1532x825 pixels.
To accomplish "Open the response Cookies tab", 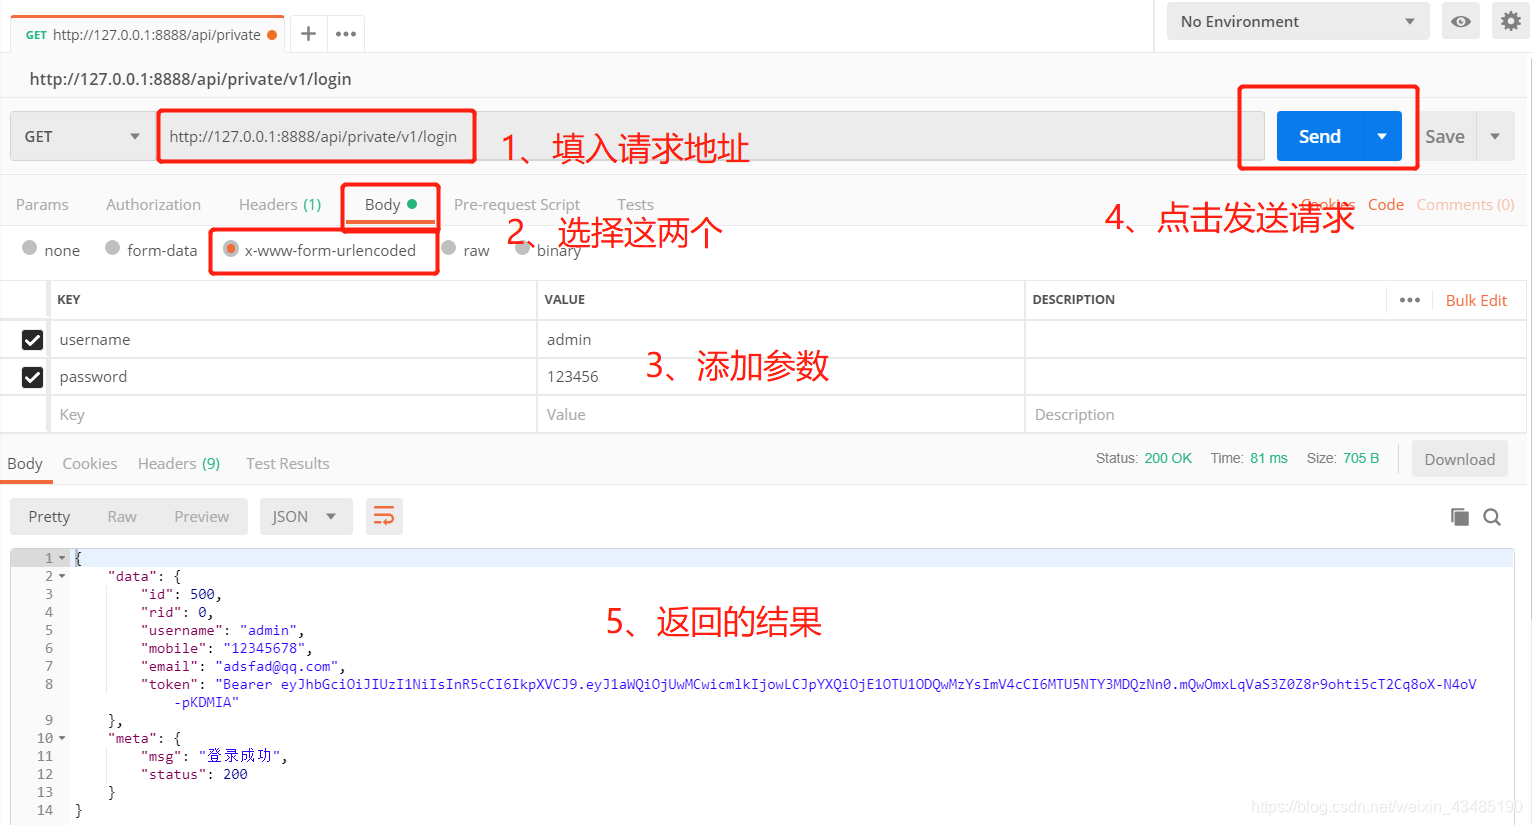I will point(90,463).
